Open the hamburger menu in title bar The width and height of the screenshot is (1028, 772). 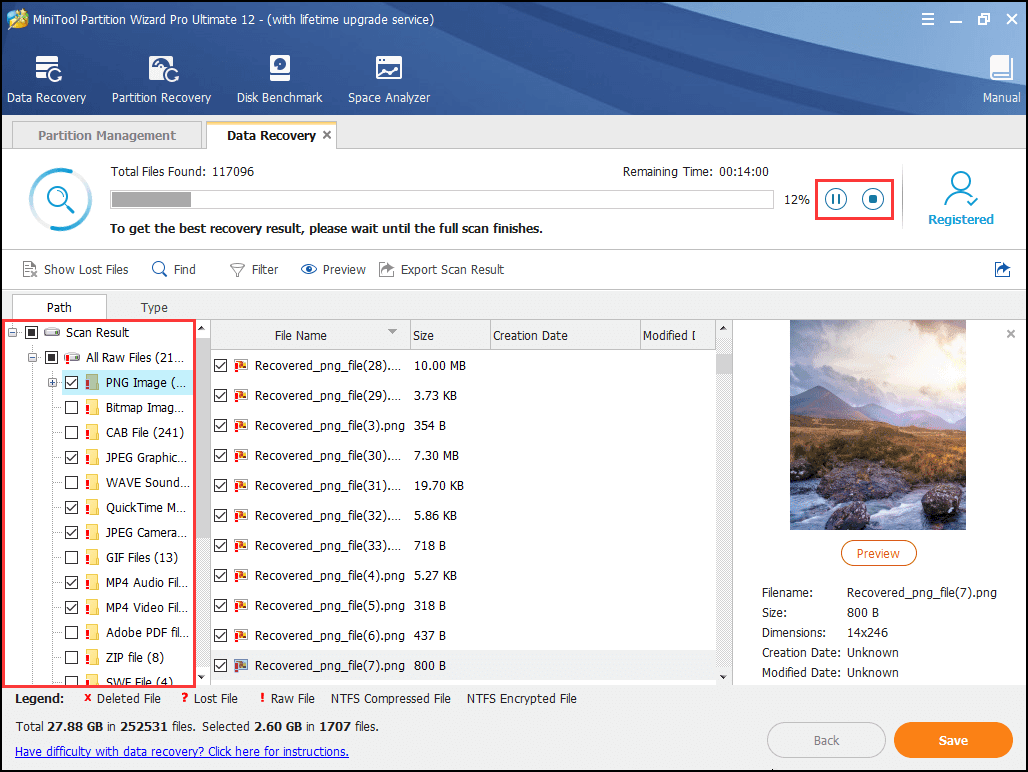928,19
